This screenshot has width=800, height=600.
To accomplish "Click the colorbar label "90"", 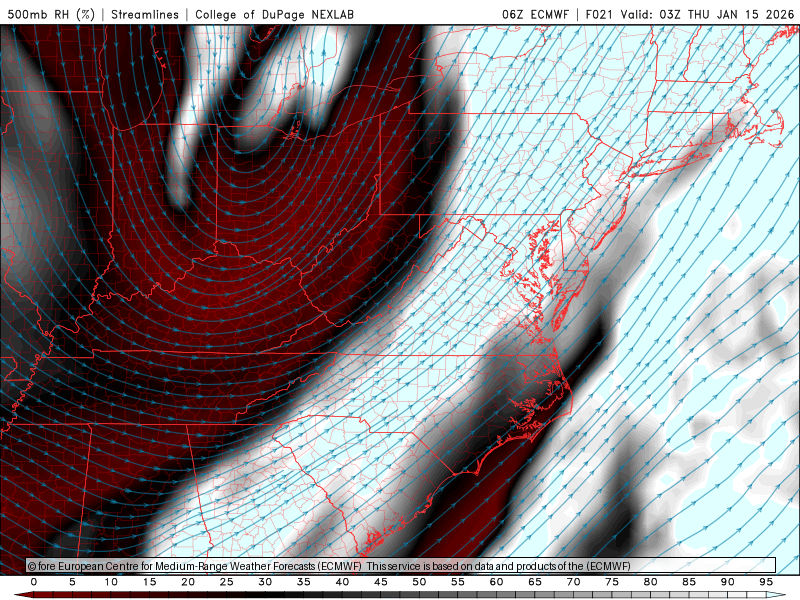I will [728, 582].
